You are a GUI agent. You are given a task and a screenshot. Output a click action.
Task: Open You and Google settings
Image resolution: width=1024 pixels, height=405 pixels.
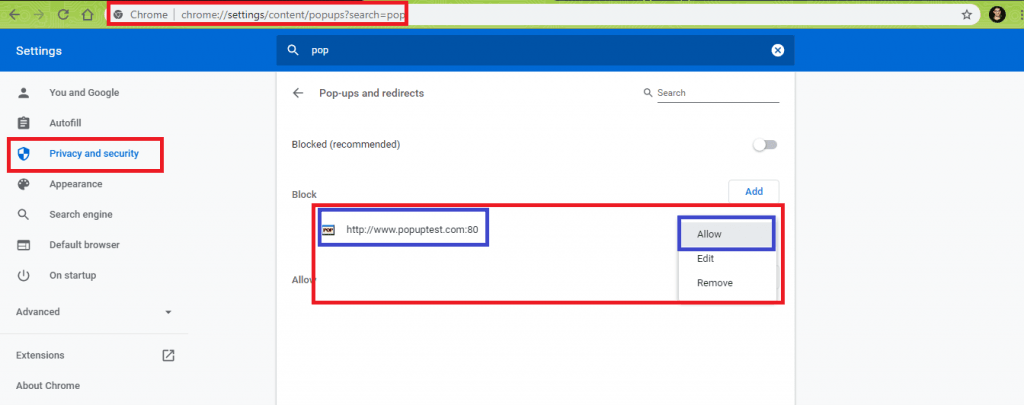pyautogui.click(x=84, y=93)
